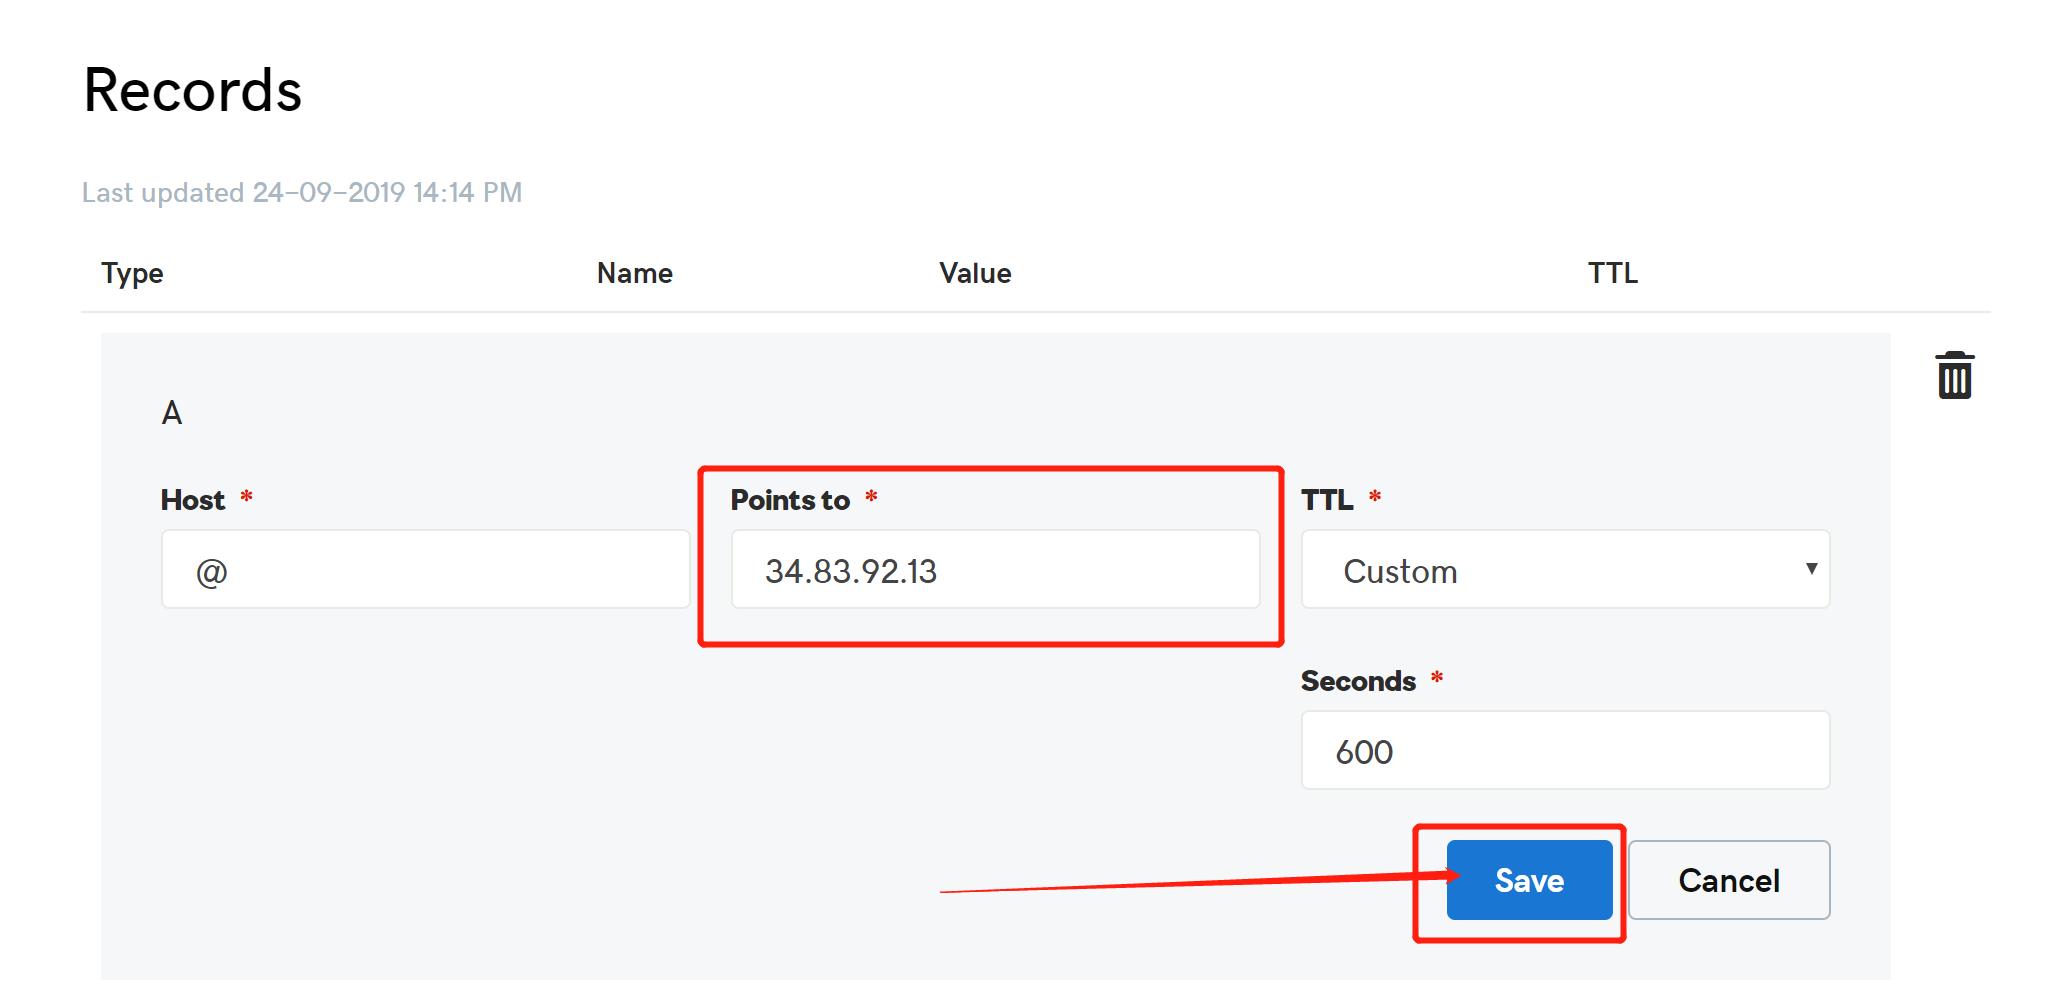
Task: Click the TTL dropdown arrow
Action: tap(1811, 569)
